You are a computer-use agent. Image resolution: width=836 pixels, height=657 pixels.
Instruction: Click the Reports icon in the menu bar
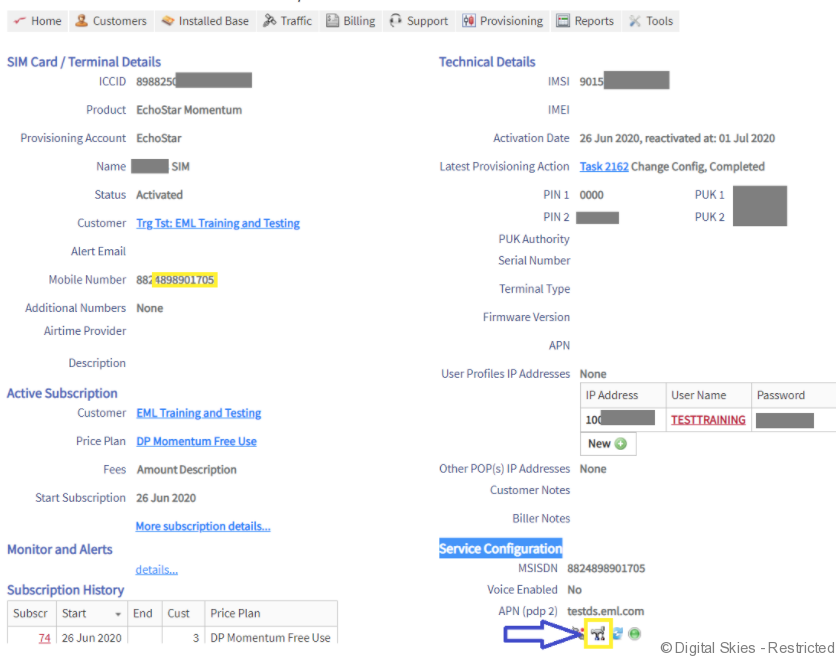click(x=564, y=21)
